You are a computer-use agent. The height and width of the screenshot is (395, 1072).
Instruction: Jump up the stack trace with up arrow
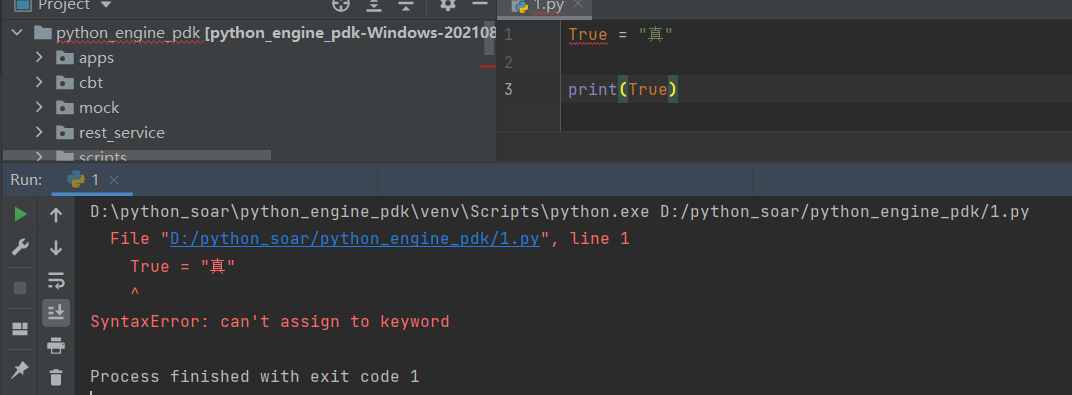(x=56, y=215)
